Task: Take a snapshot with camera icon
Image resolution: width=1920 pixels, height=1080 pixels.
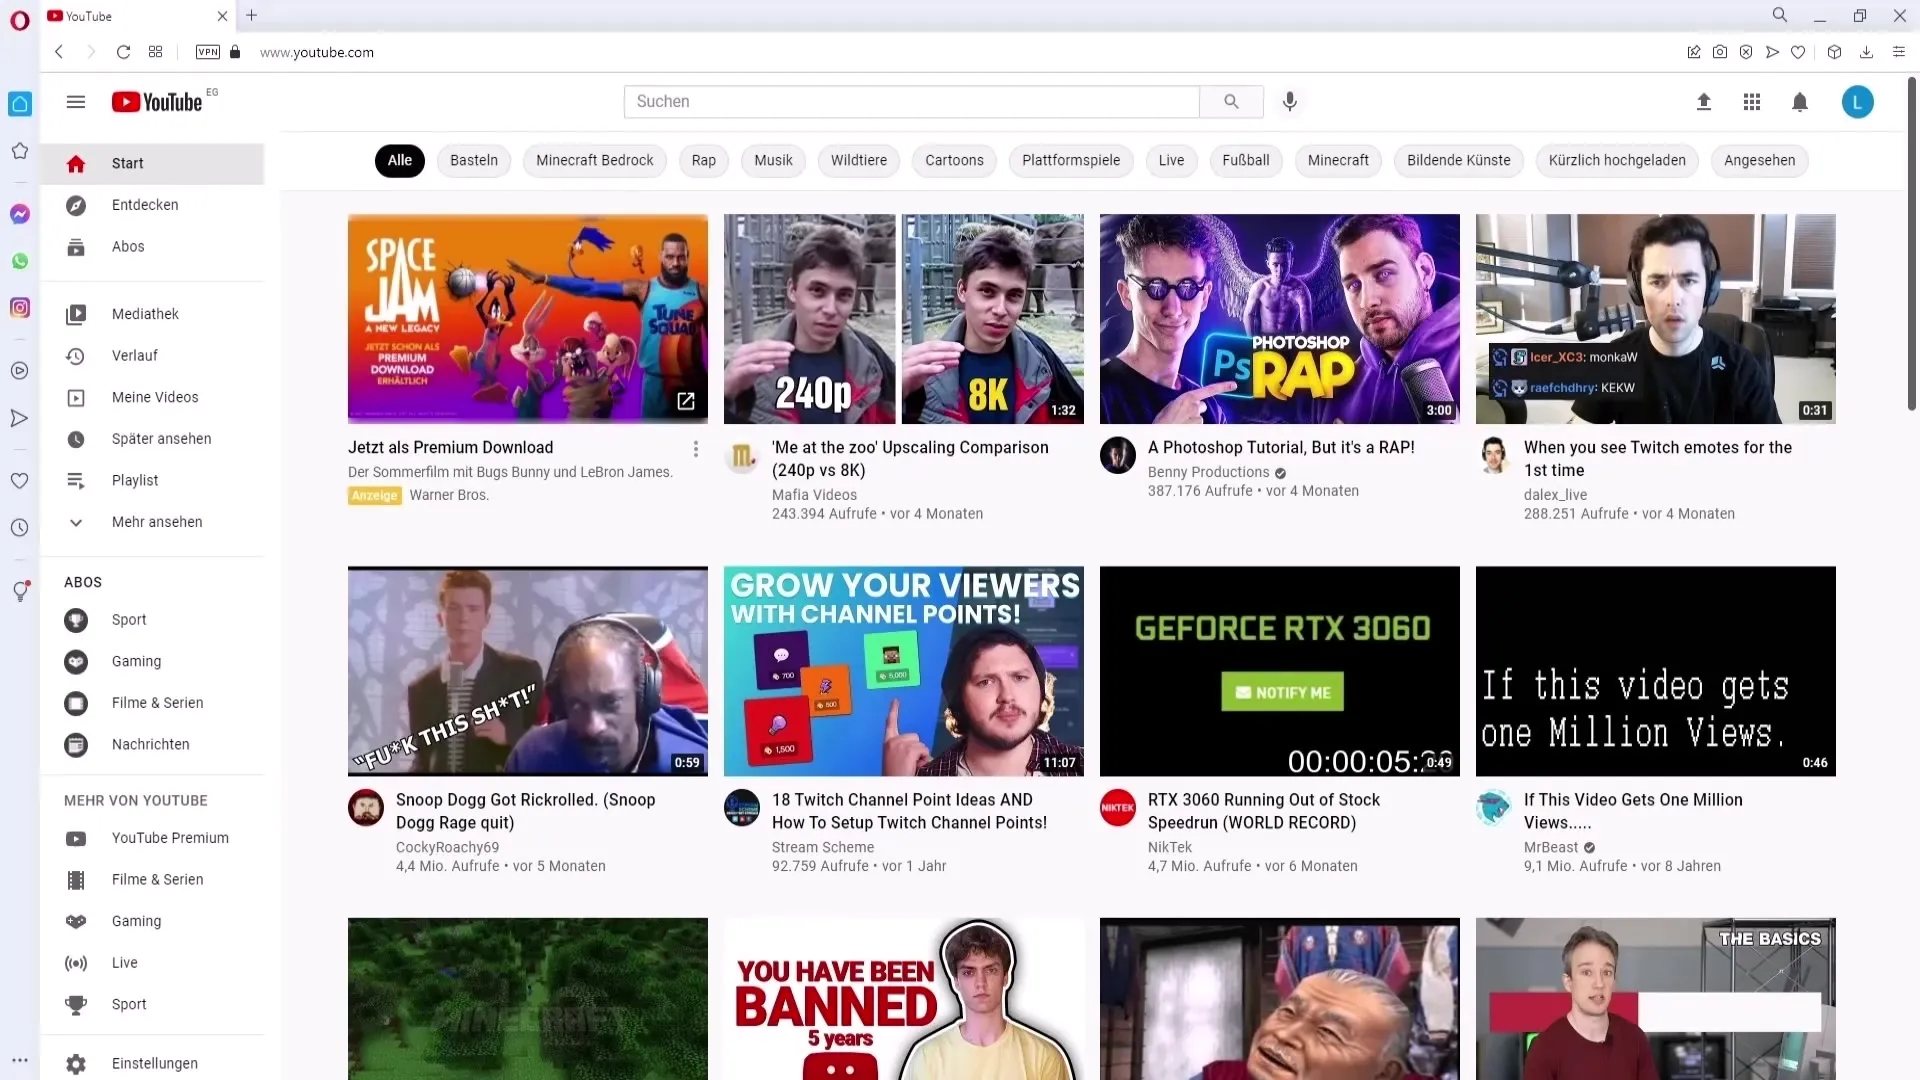Action: [x=1720, y=52]
